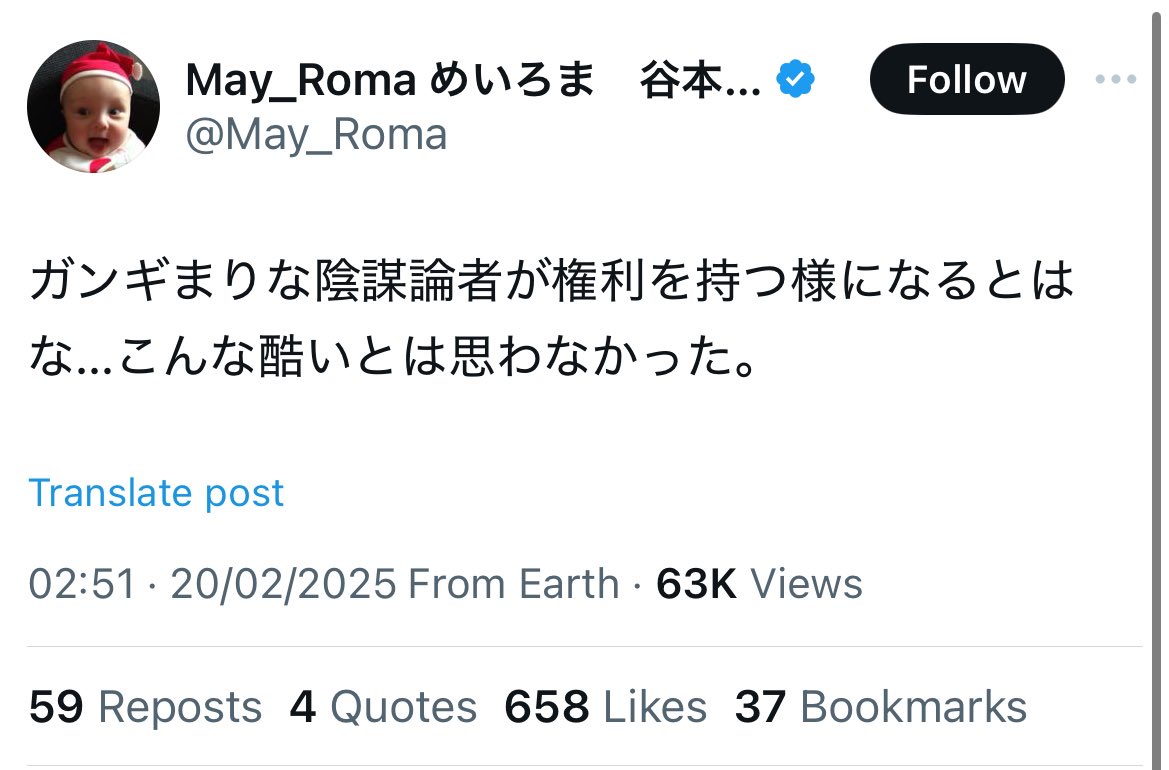Screen dimensions: 1169x770
Task: Follow the May_Roma account
Action: point(967,79)
